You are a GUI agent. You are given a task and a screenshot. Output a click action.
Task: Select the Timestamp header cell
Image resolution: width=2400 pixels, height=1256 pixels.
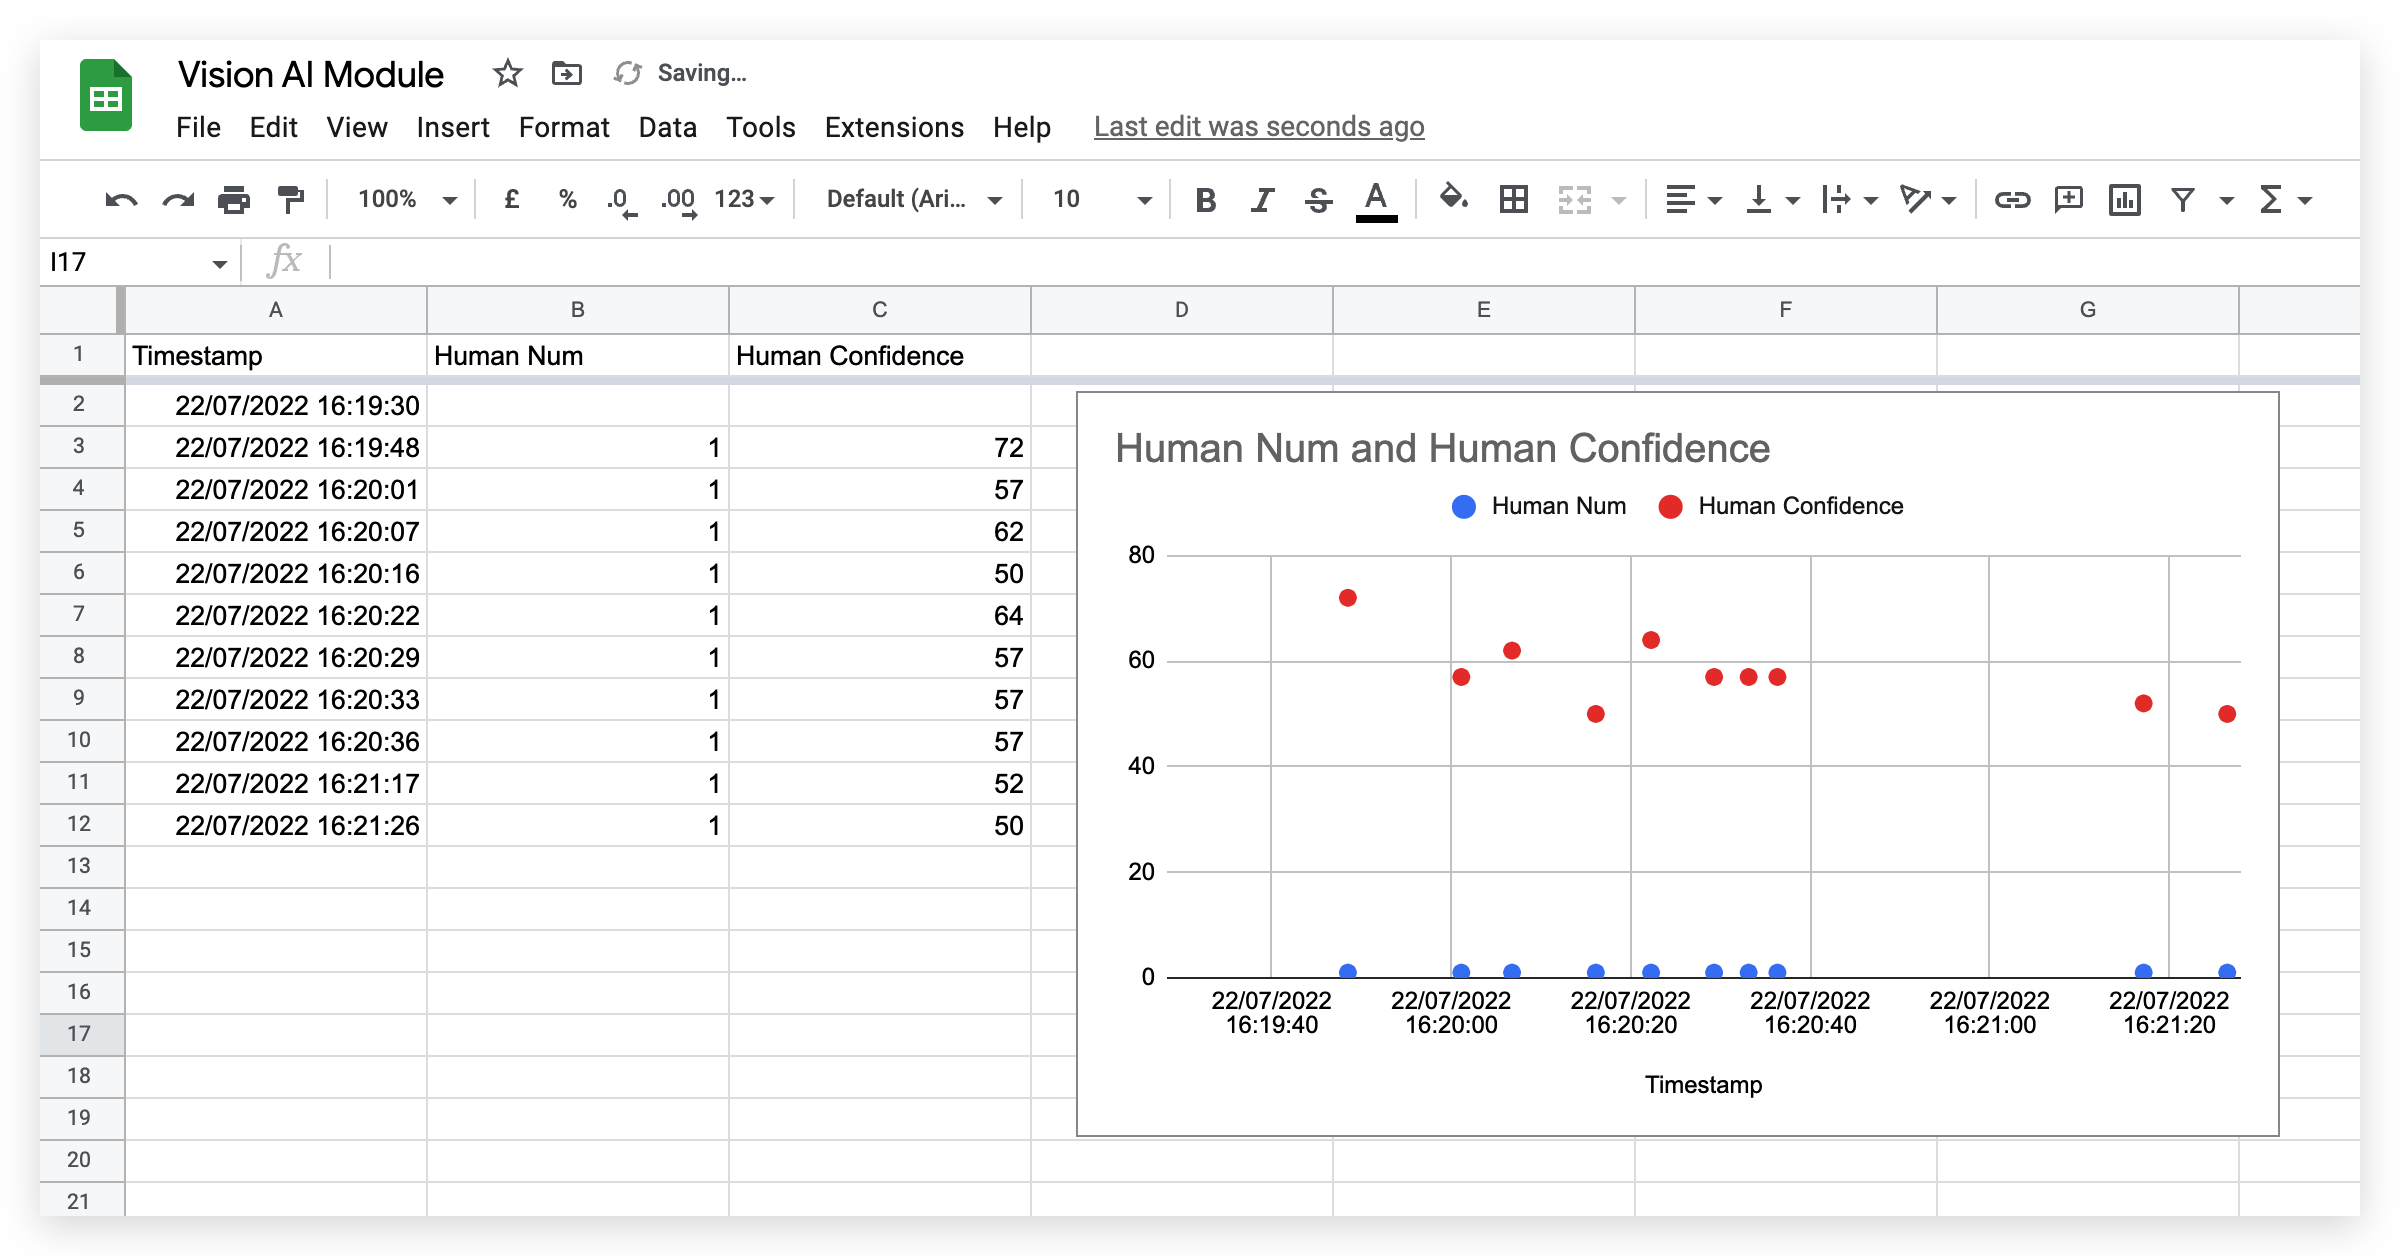tap(276, 356)
